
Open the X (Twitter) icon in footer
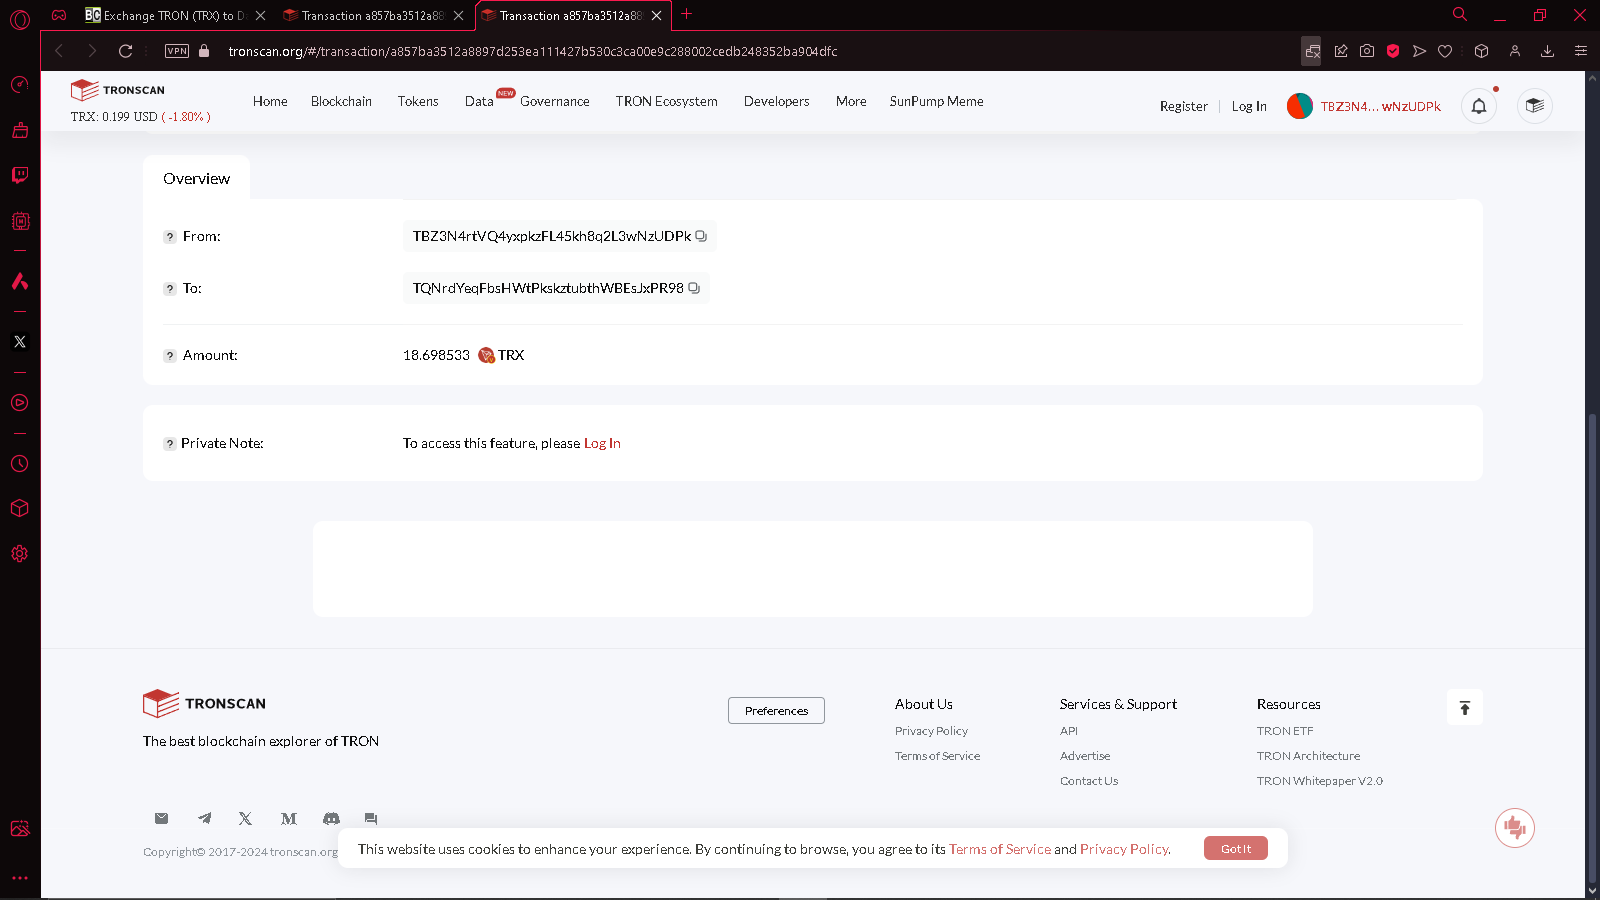coord(245,818)
